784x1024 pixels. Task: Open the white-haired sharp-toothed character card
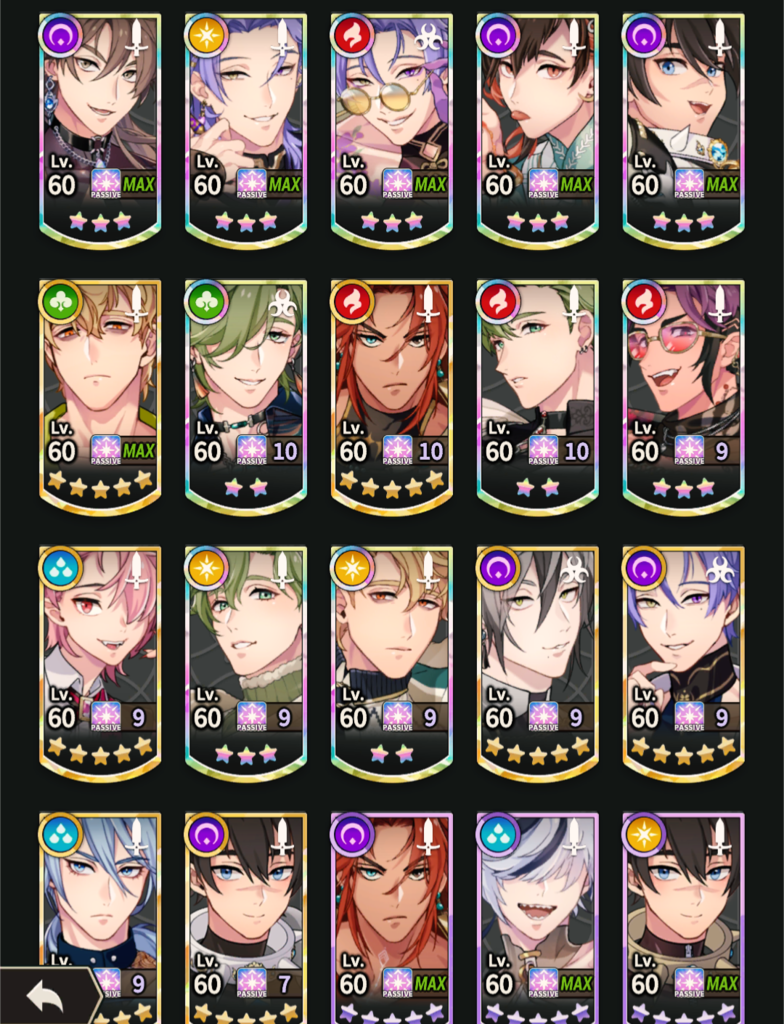(538, 918)
